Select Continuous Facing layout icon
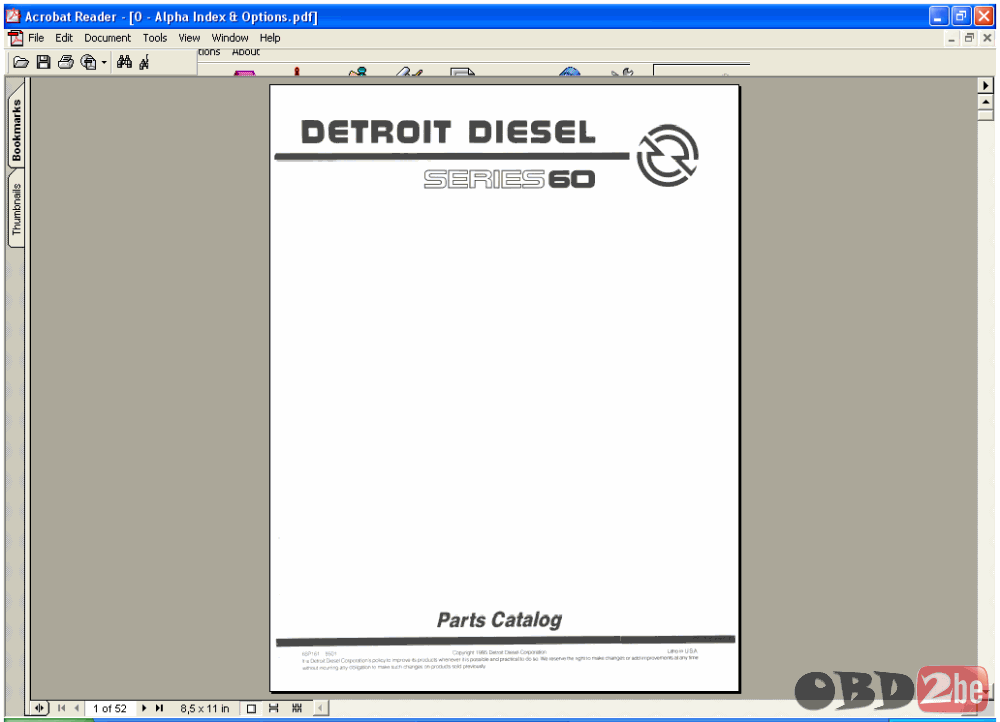The height and width of the screenshot is (722, 1000). click(297, 708)
